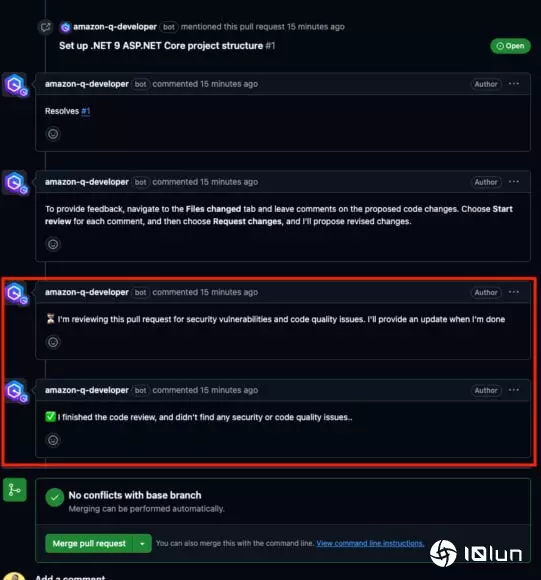Open three-dot menu on Resolves #1 comment
Image resolution: width=541 pixels, height=580 pixels.
click(514, 84)
